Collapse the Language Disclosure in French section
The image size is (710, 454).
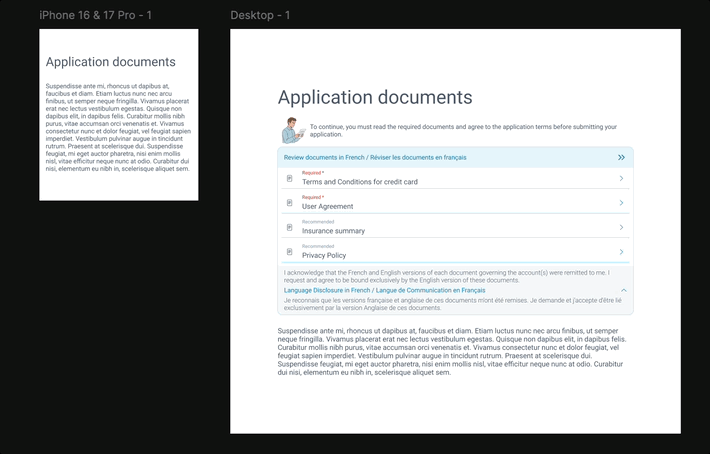click(624, 290)
